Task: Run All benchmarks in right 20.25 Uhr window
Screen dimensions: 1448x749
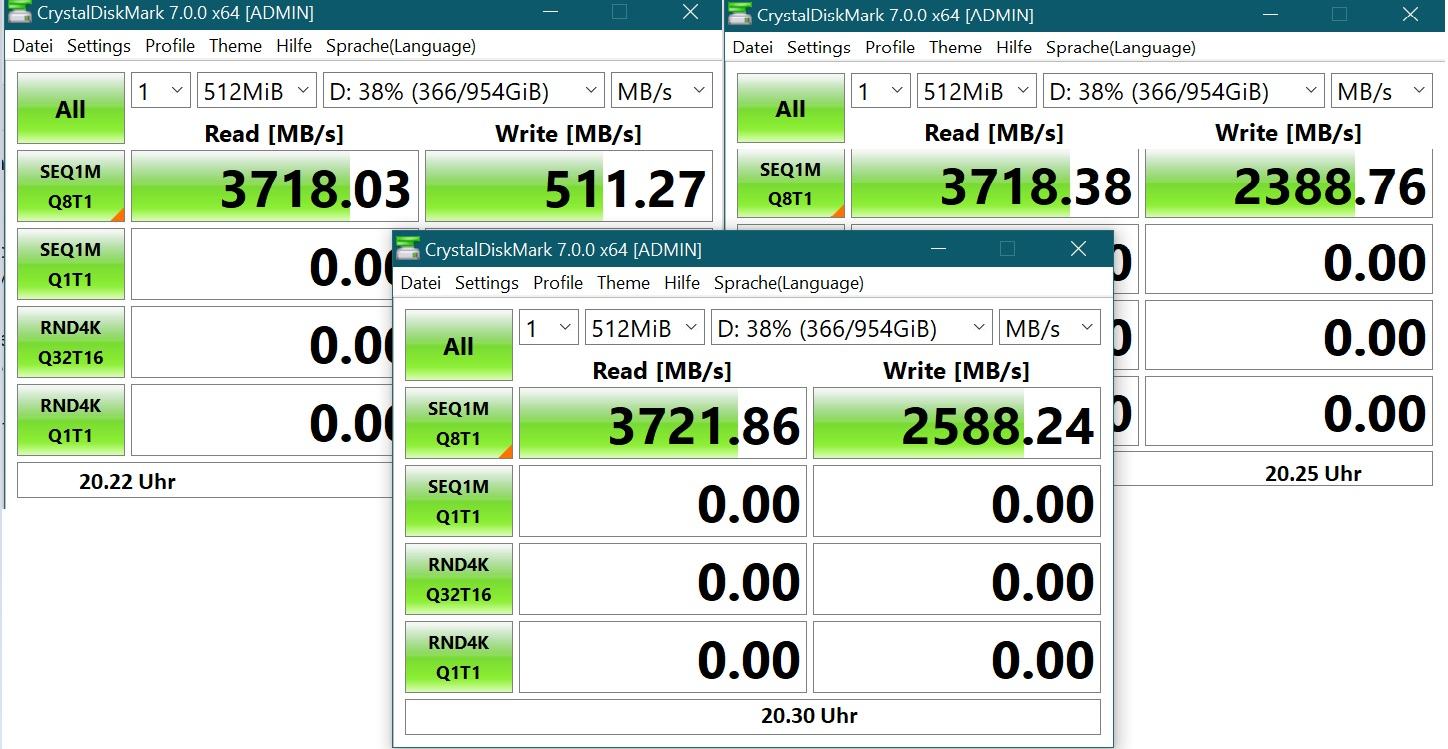Action: (x=791, y=108)
